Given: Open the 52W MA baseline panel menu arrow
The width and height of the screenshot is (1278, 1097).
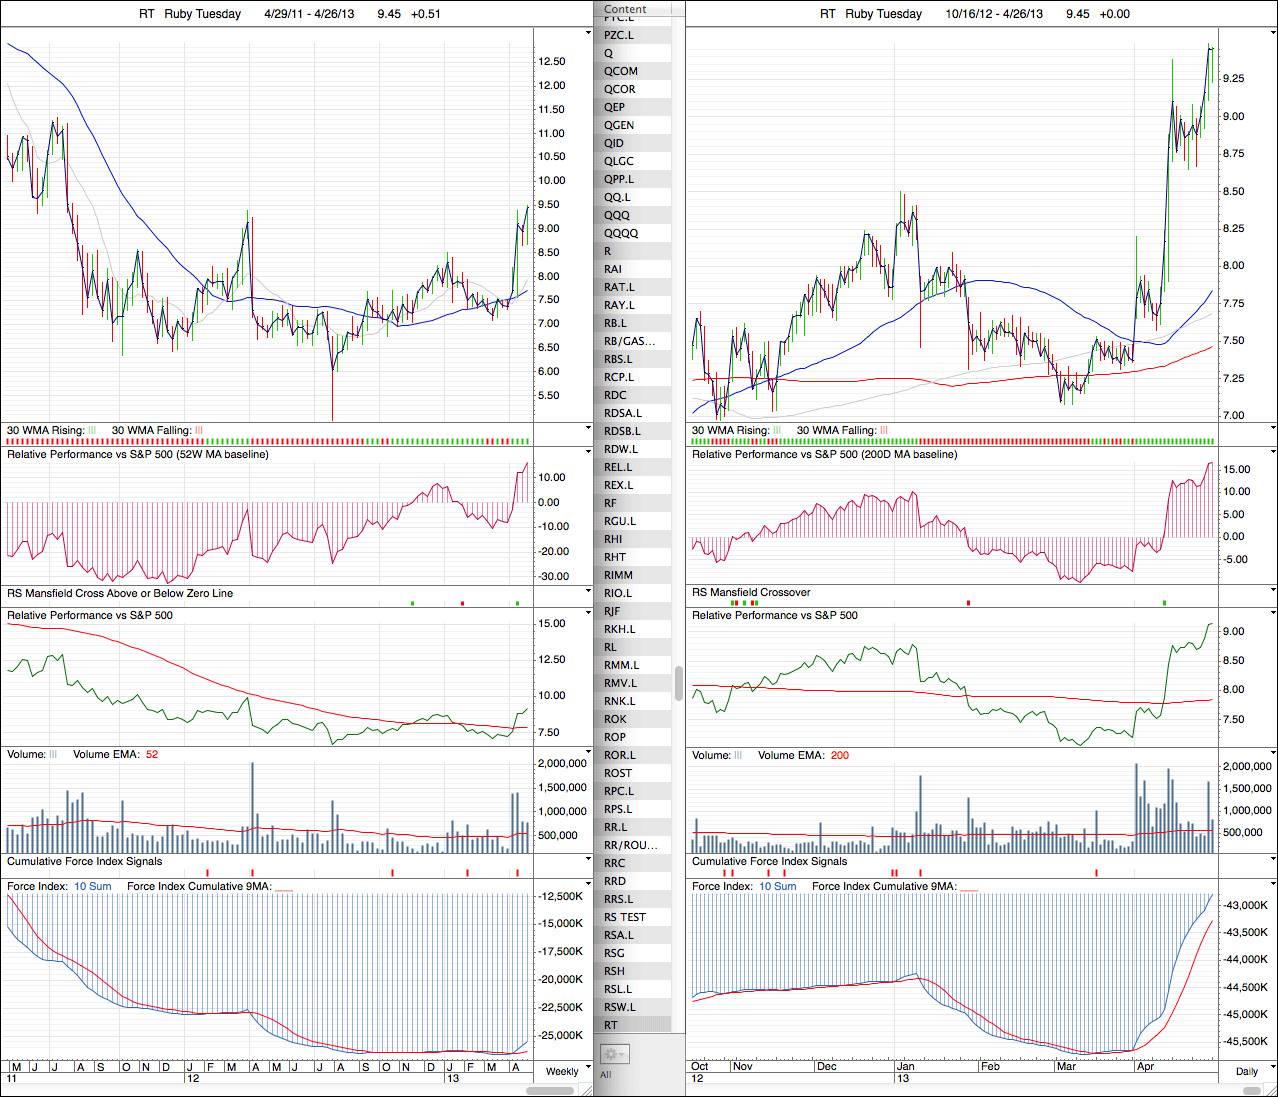Looking at the screenshot, I should (x=588, y=453).
